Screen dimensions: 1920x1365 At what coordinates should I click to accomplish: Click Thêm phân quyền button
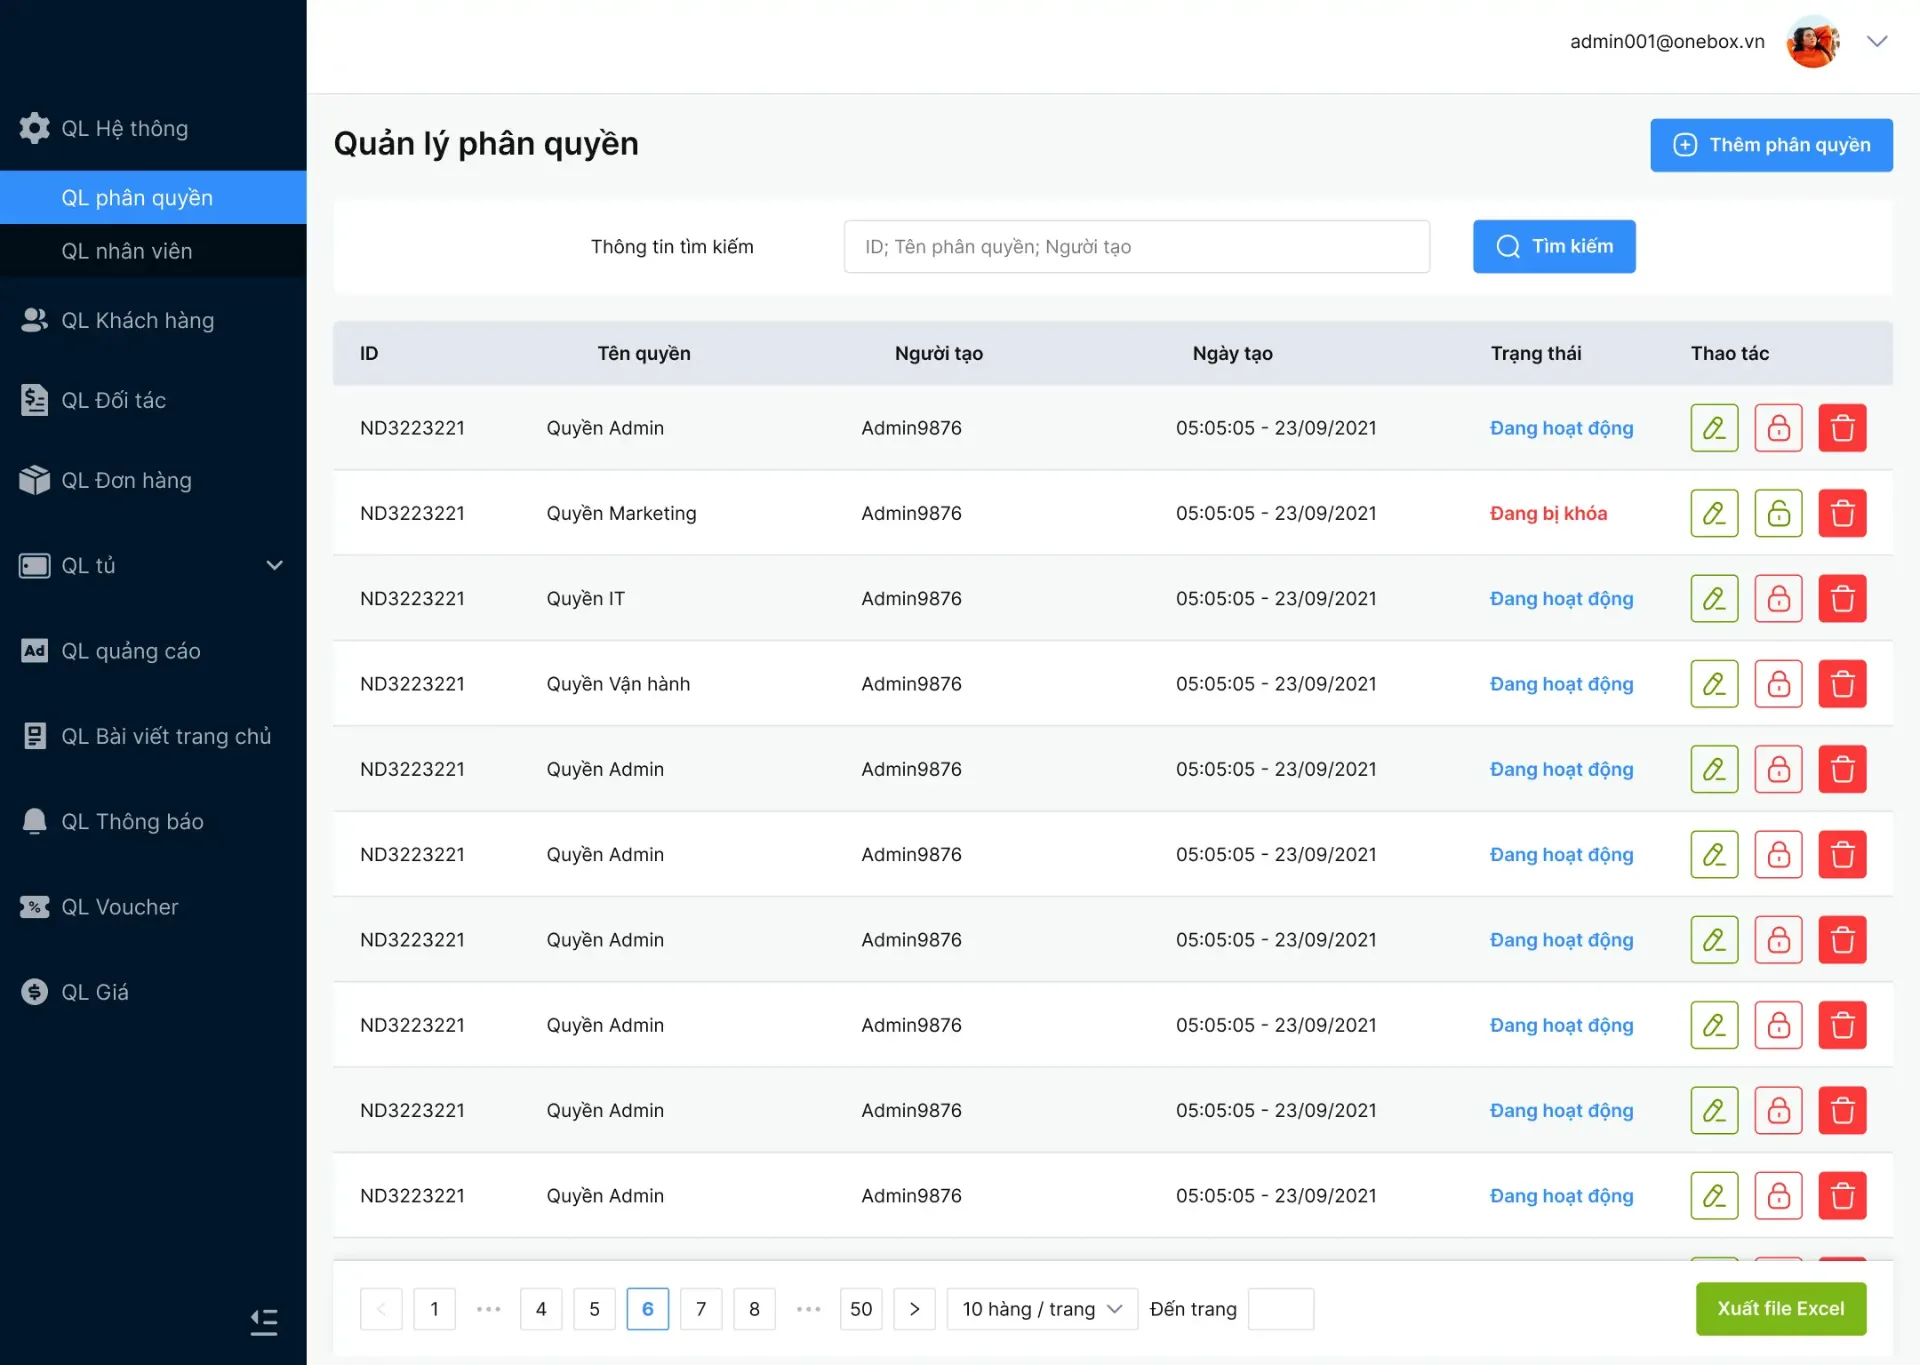point(1771,145)
